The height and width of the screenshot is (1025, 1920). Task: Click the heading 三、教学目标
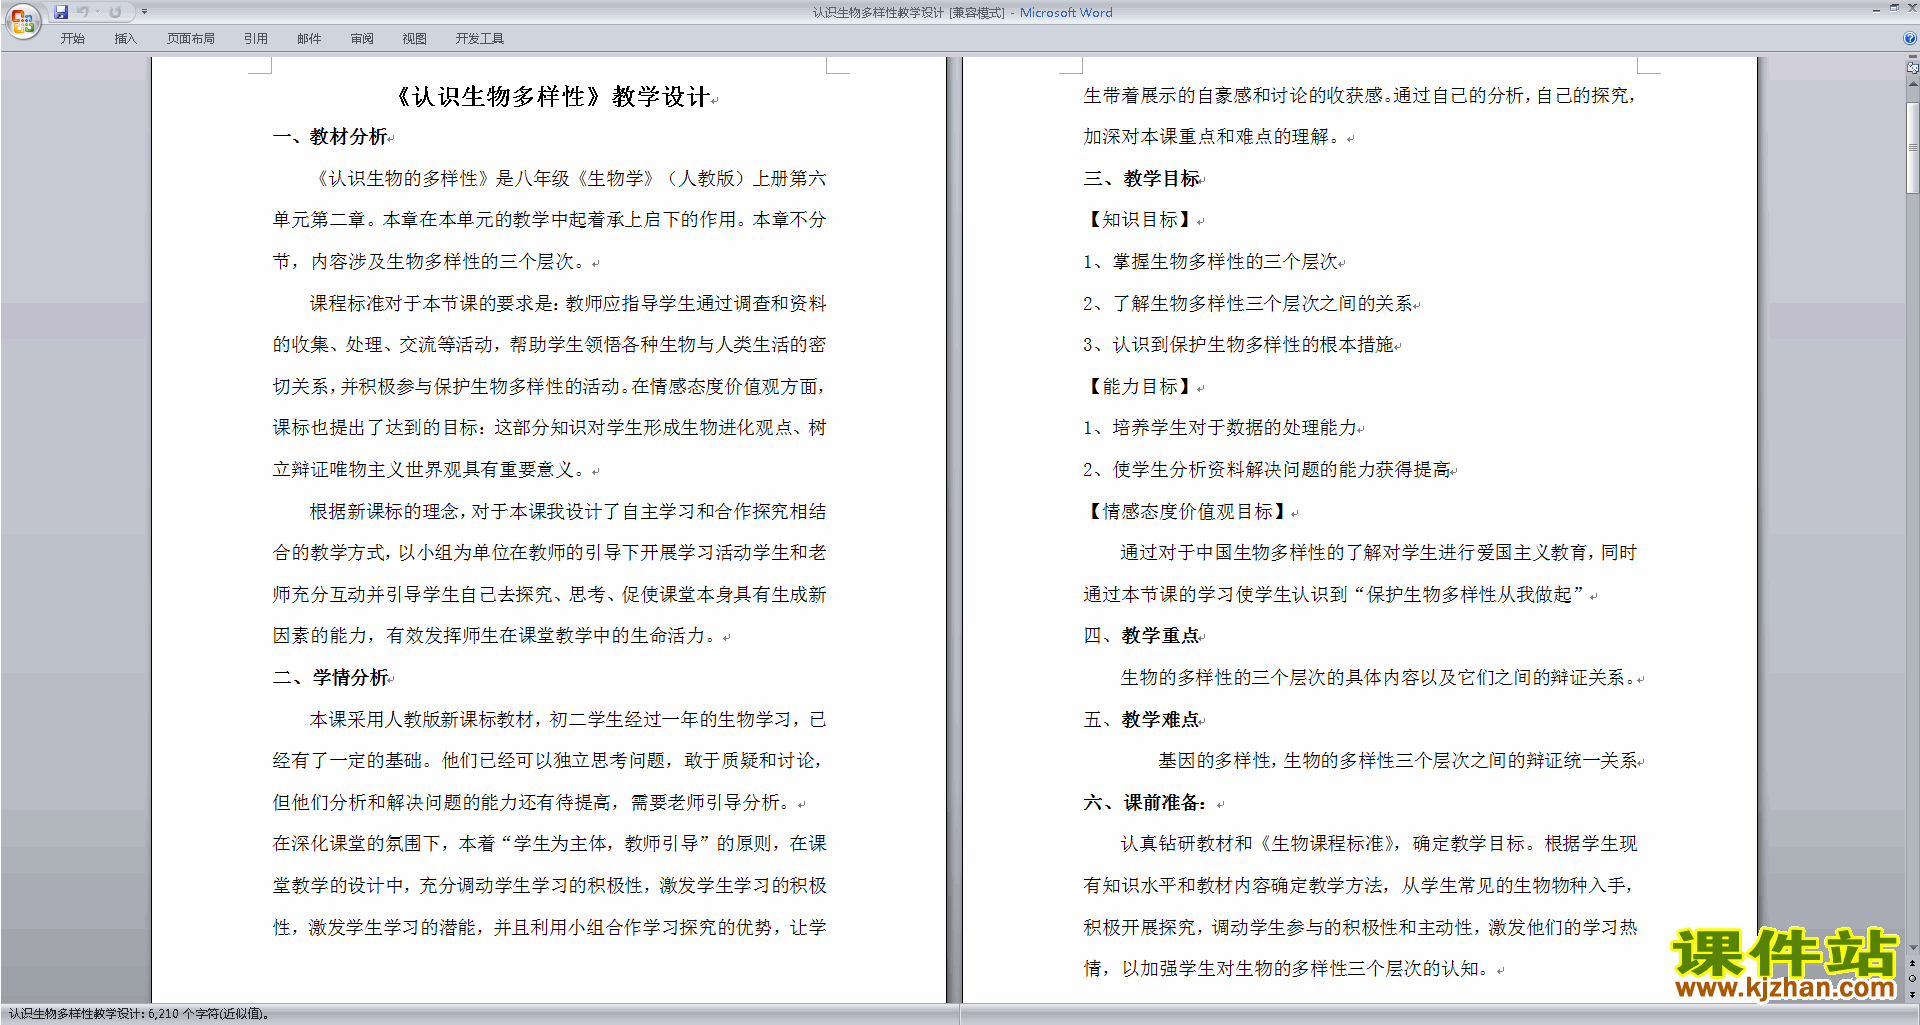coord(1142,179)
